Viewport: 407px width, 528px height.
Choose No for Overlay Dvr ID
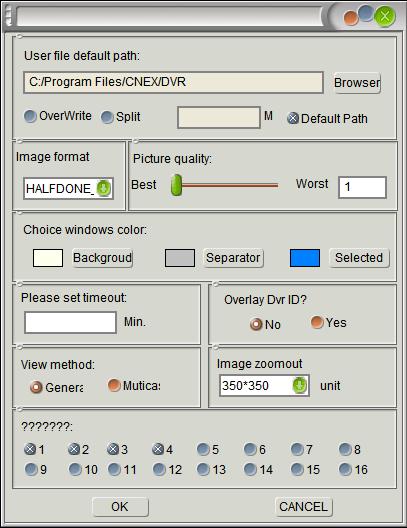click(256, 324)
